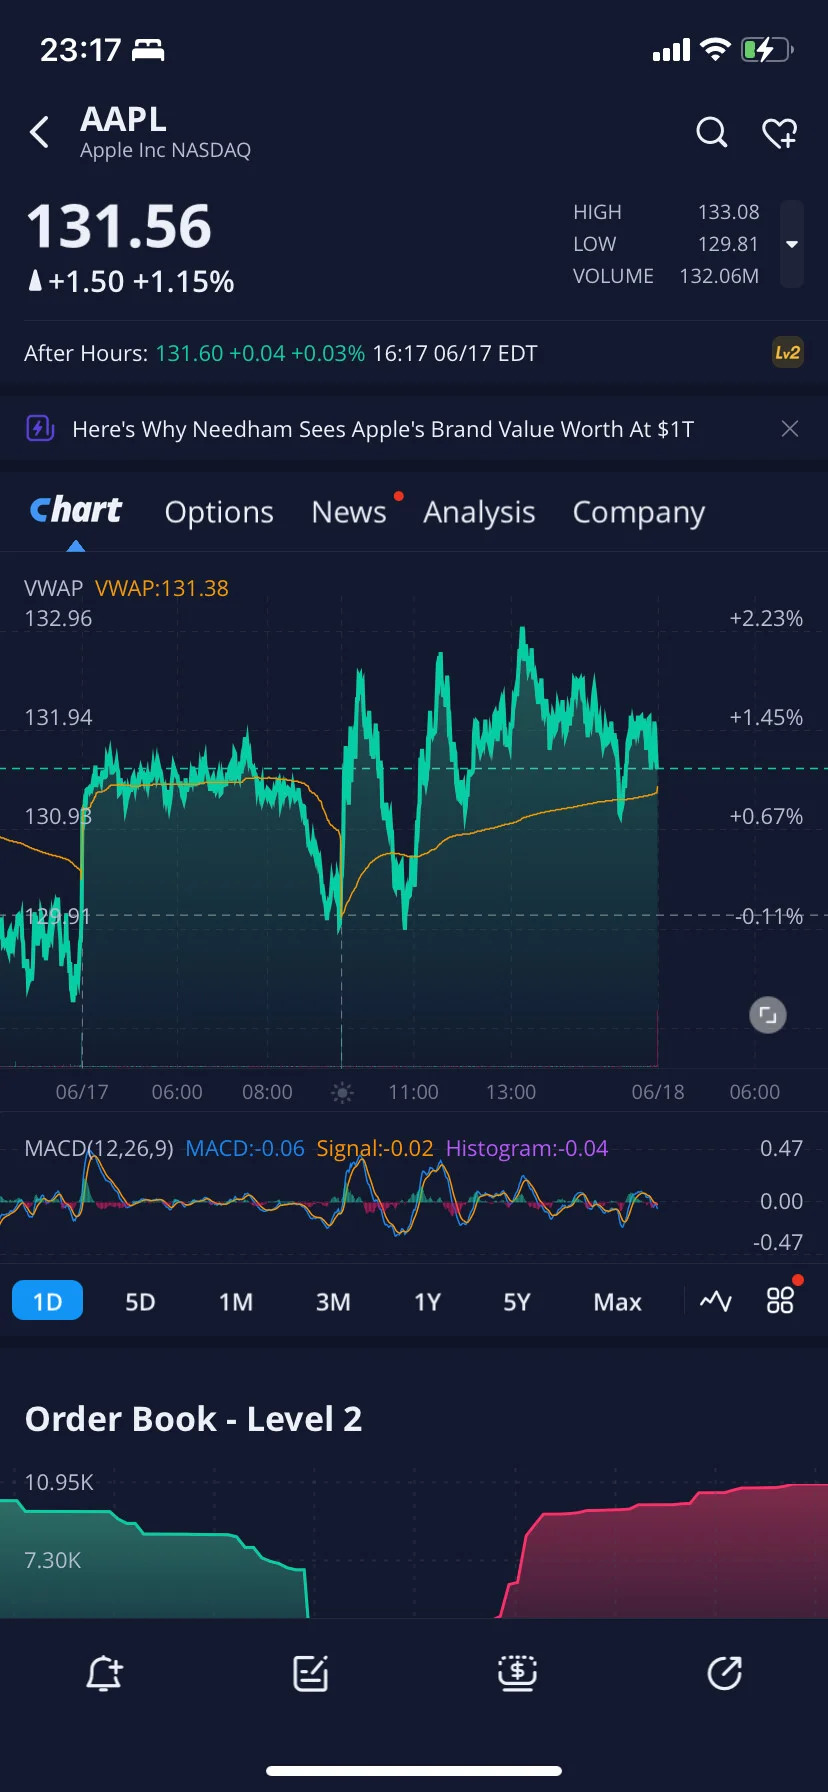Open the Lv2 badge

click(x=788, y=353)
